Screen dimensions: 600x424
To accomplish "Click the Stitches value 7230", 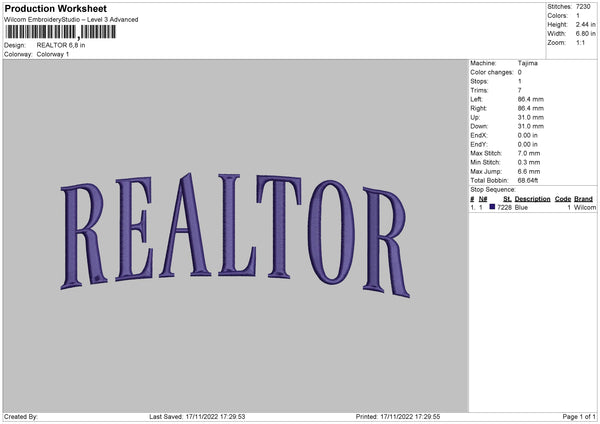I will pyautogui.click(x=584, y=7).
